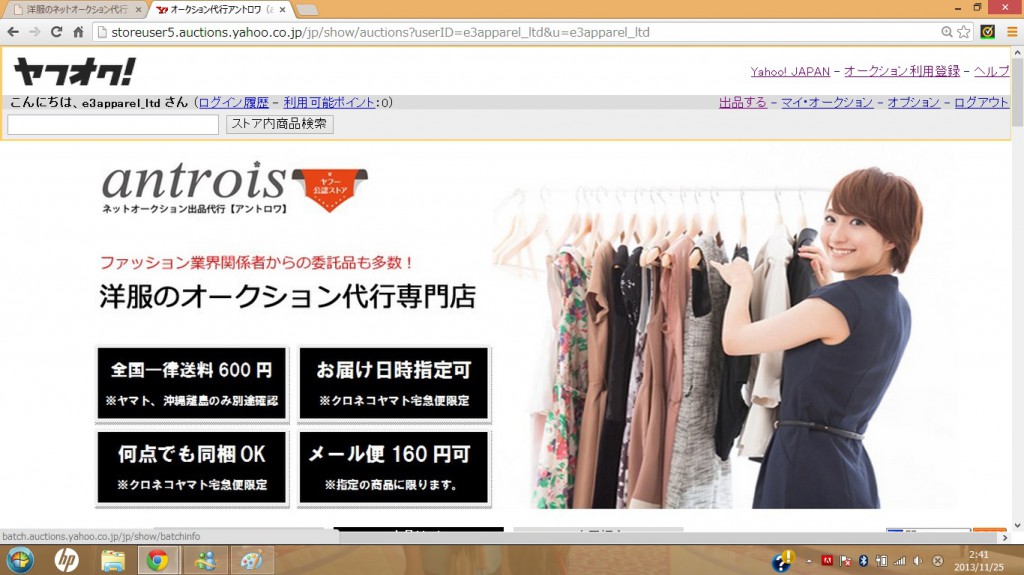Open the Yahoo! JAPAN link
This screenshot has width=1024, height=575.
click(x=790, y=71)
